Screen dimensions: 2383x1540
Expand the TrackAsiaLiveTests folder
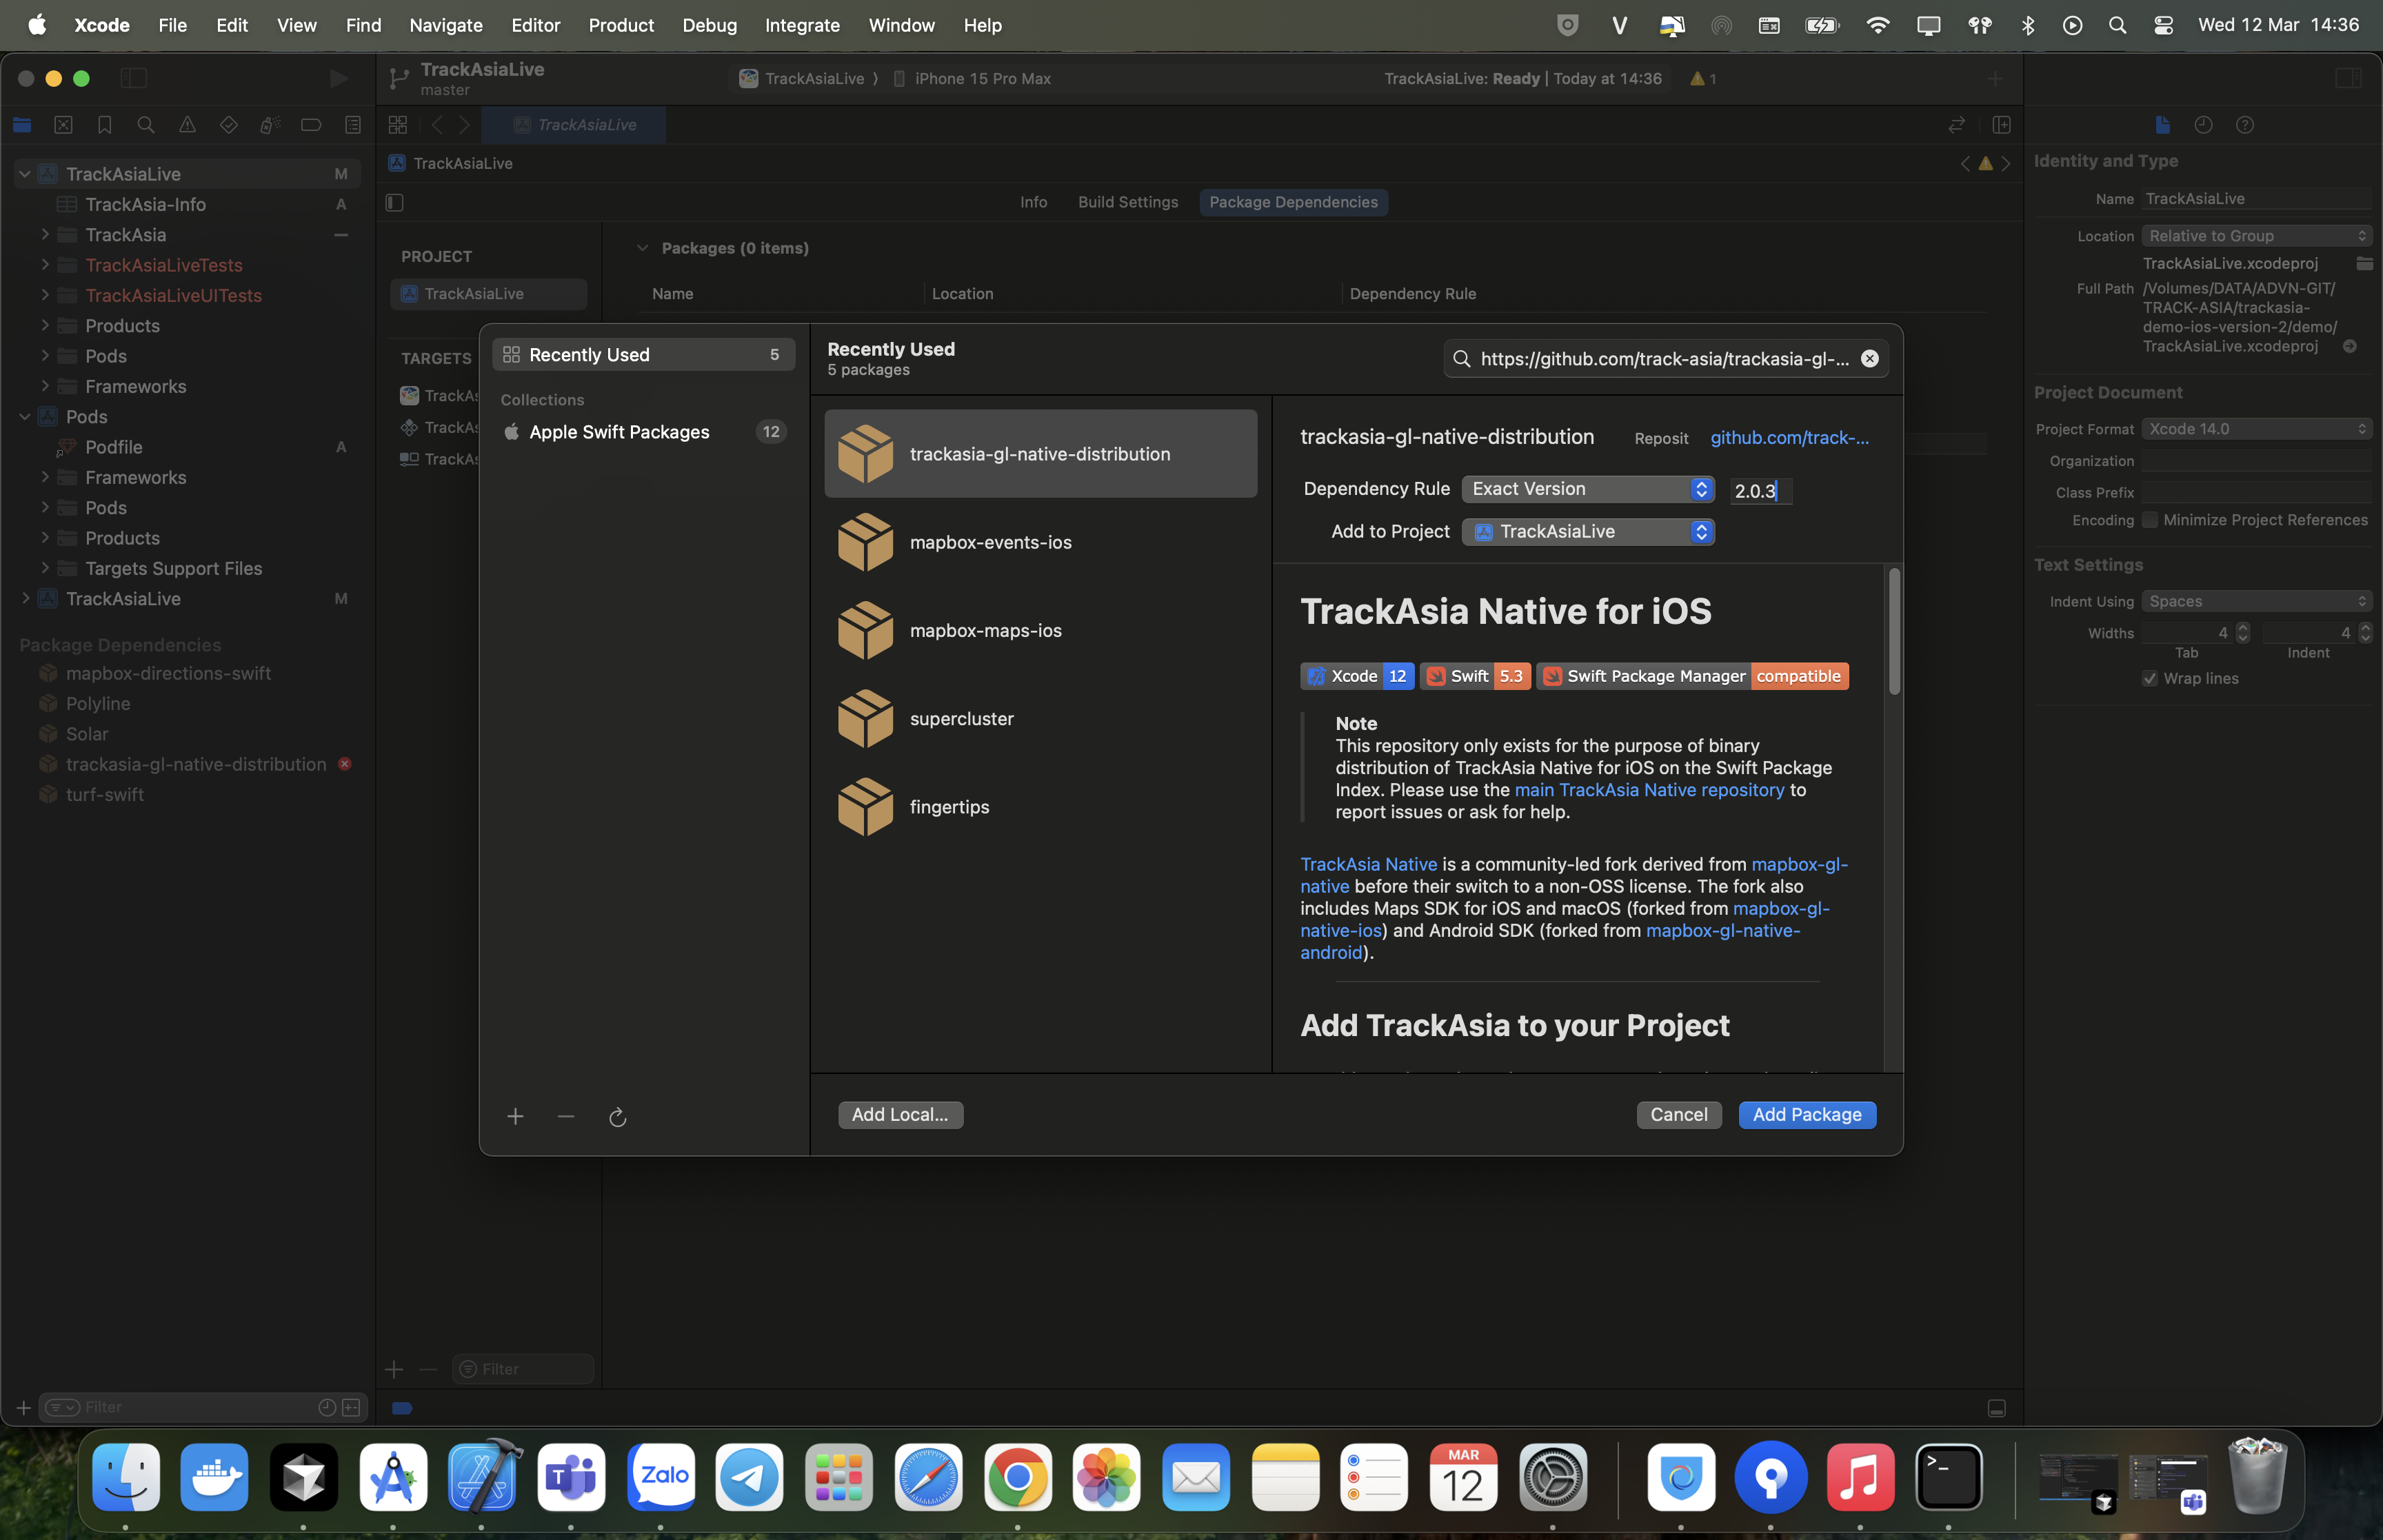tap(45, 265)
